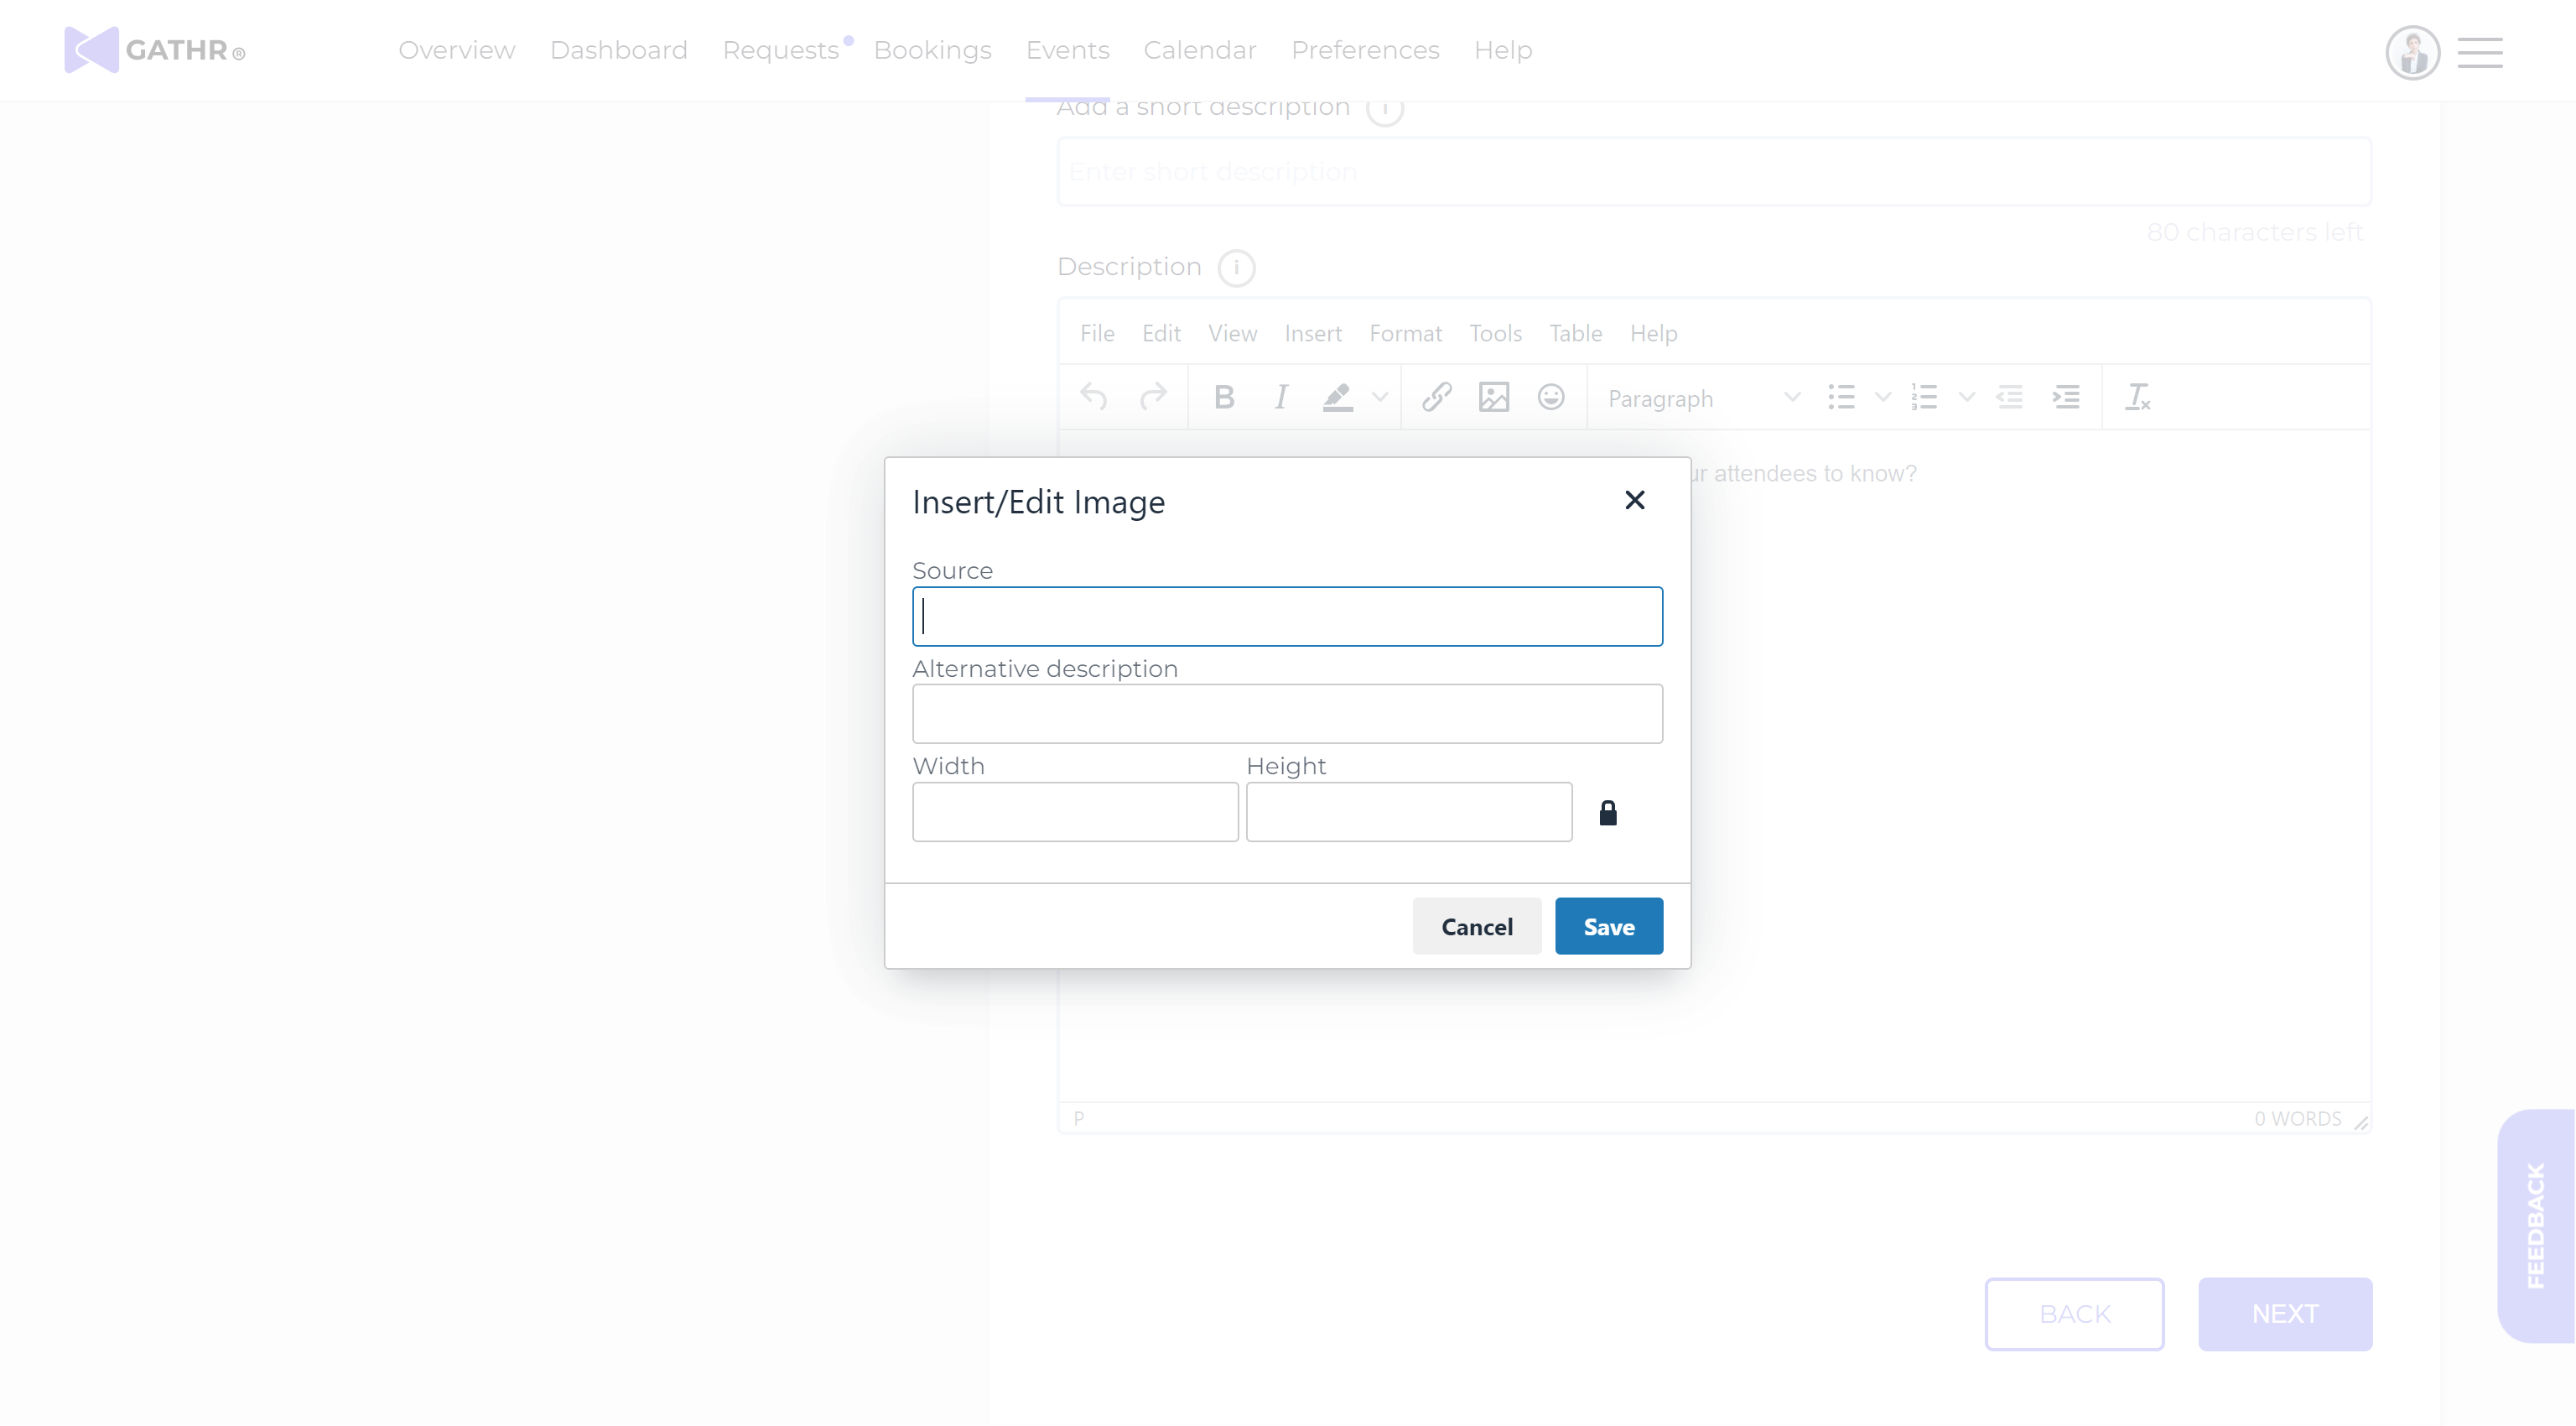The width and height of the screenshot is (2576, 1426).
Task: Expand the bullet list style arrow
Action: pyautogui.click(x=1882, y=398)
